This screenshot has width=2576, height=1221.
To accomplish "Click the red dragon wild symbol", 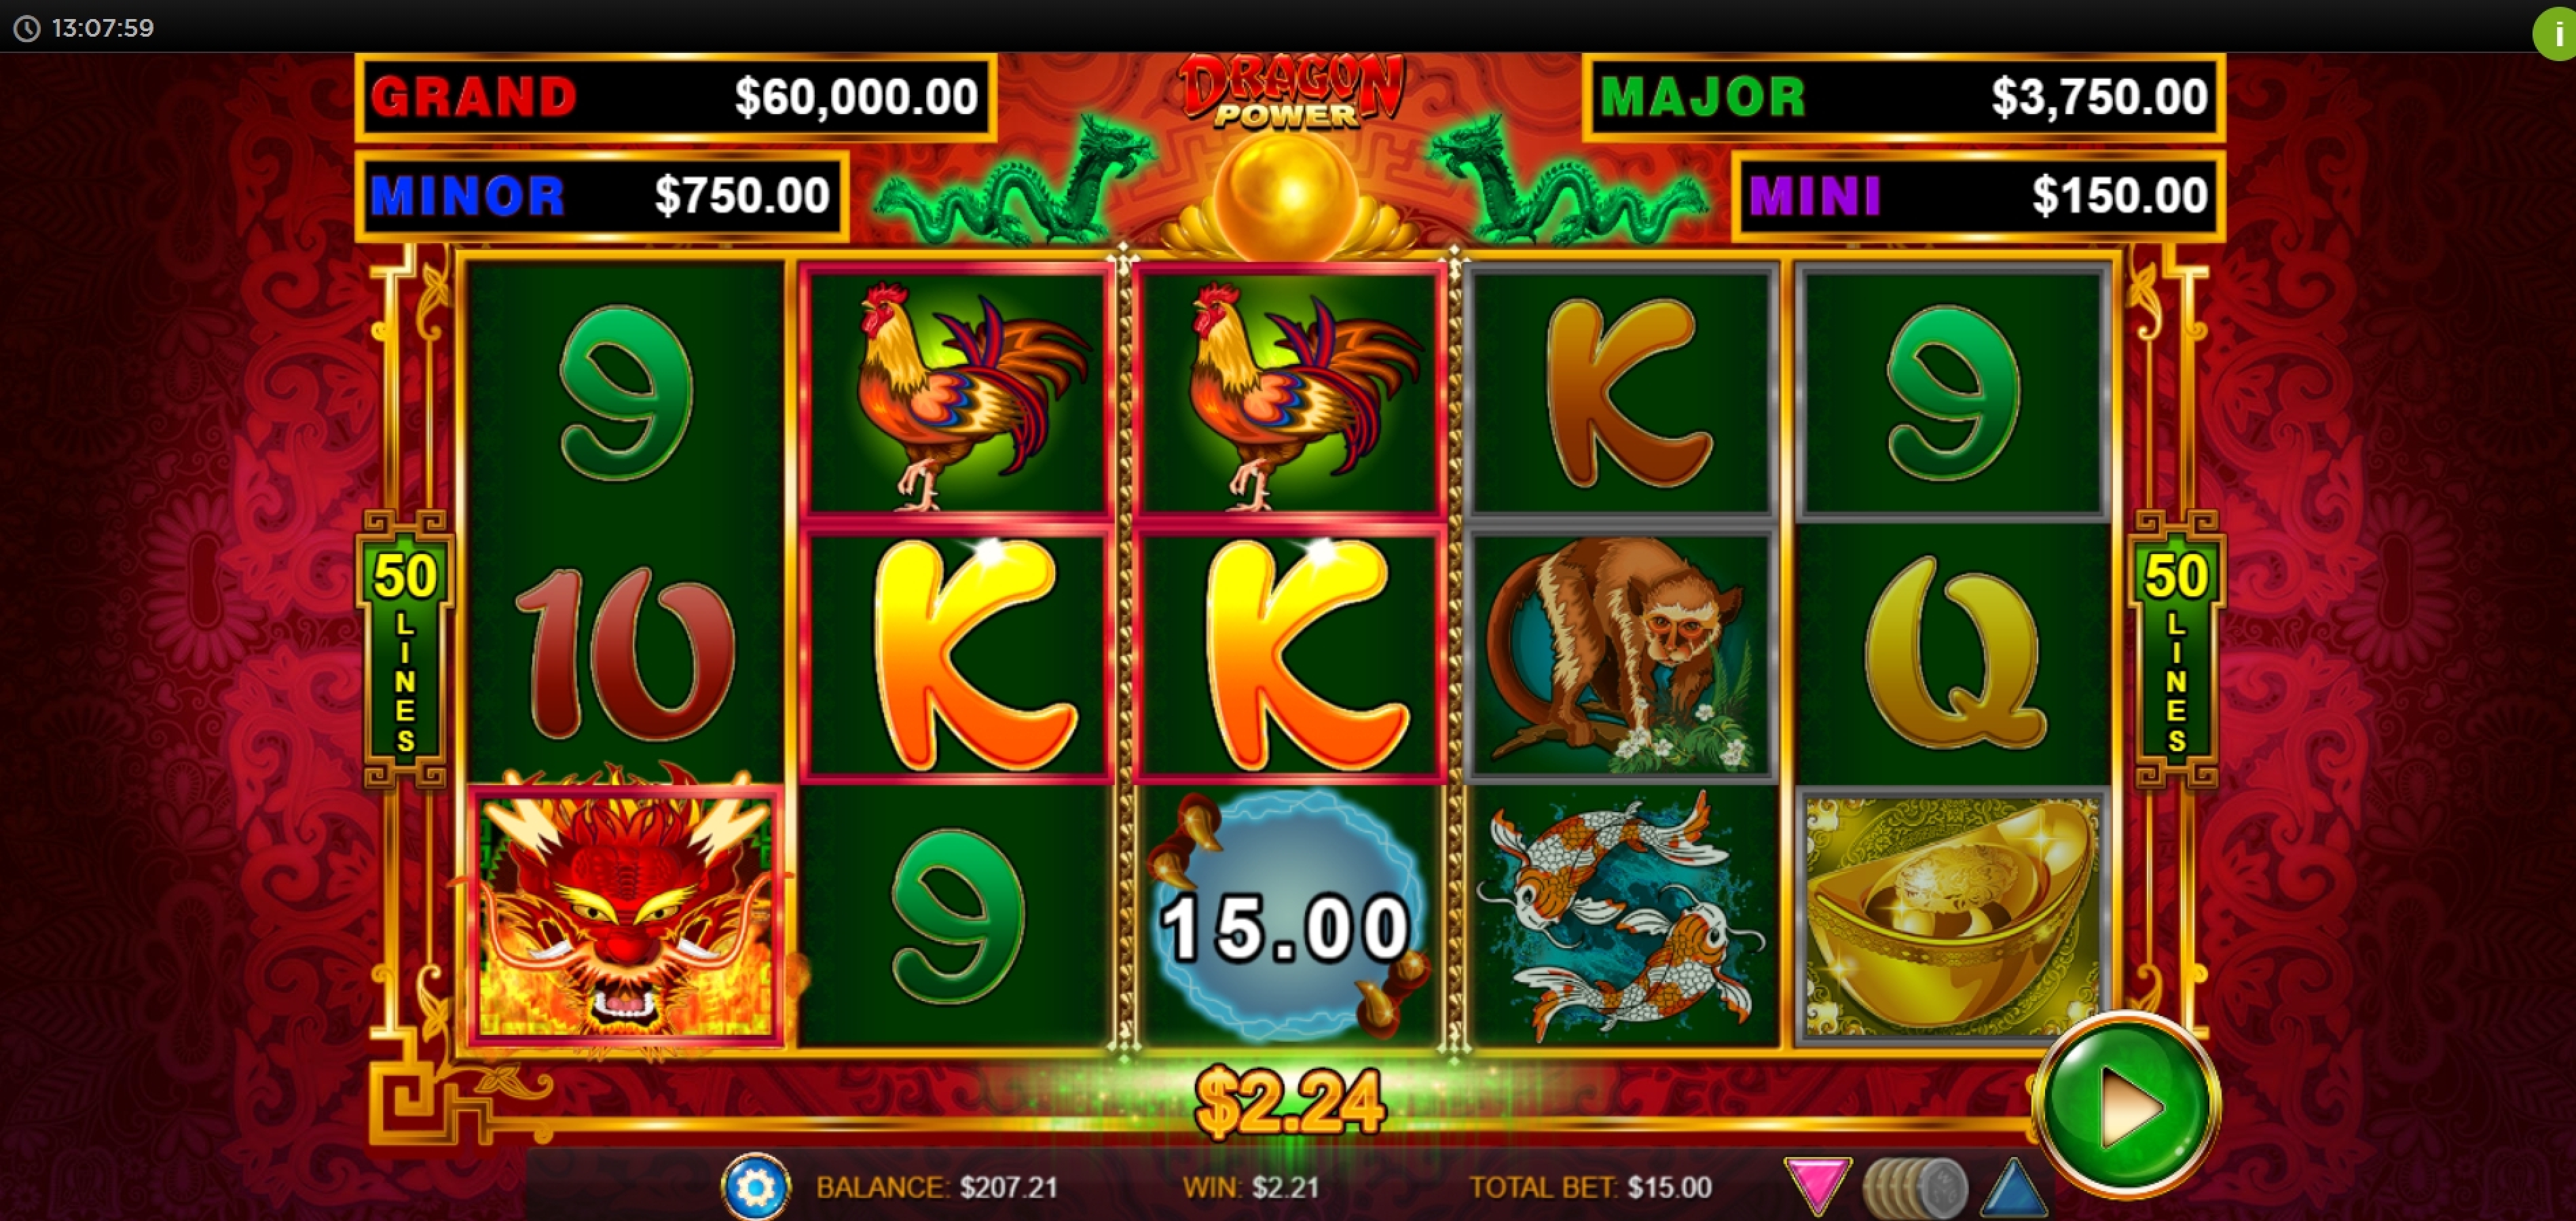I will [625, 912].
